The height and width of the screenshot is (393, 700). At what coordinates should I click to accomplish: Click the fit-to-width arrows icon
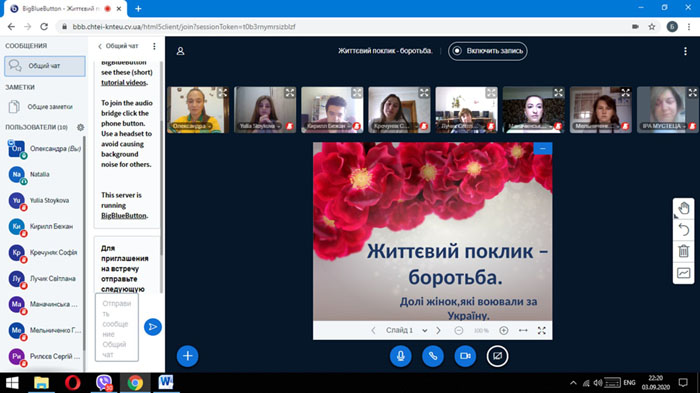pos(523,330)
